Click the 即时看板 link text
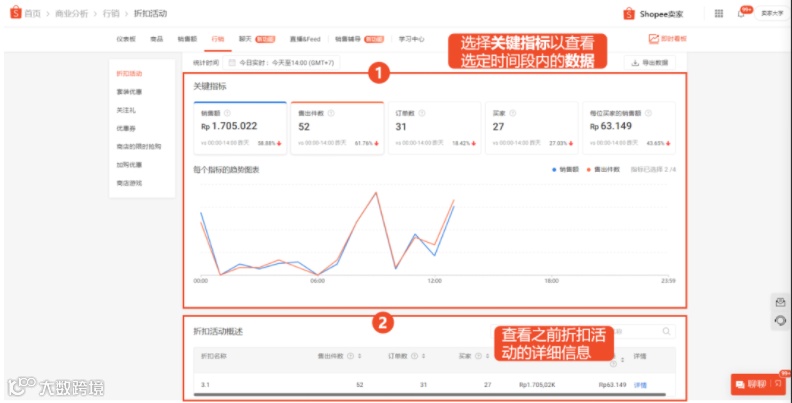Viewport: 792px width, 403px height. tap(674, 39)
